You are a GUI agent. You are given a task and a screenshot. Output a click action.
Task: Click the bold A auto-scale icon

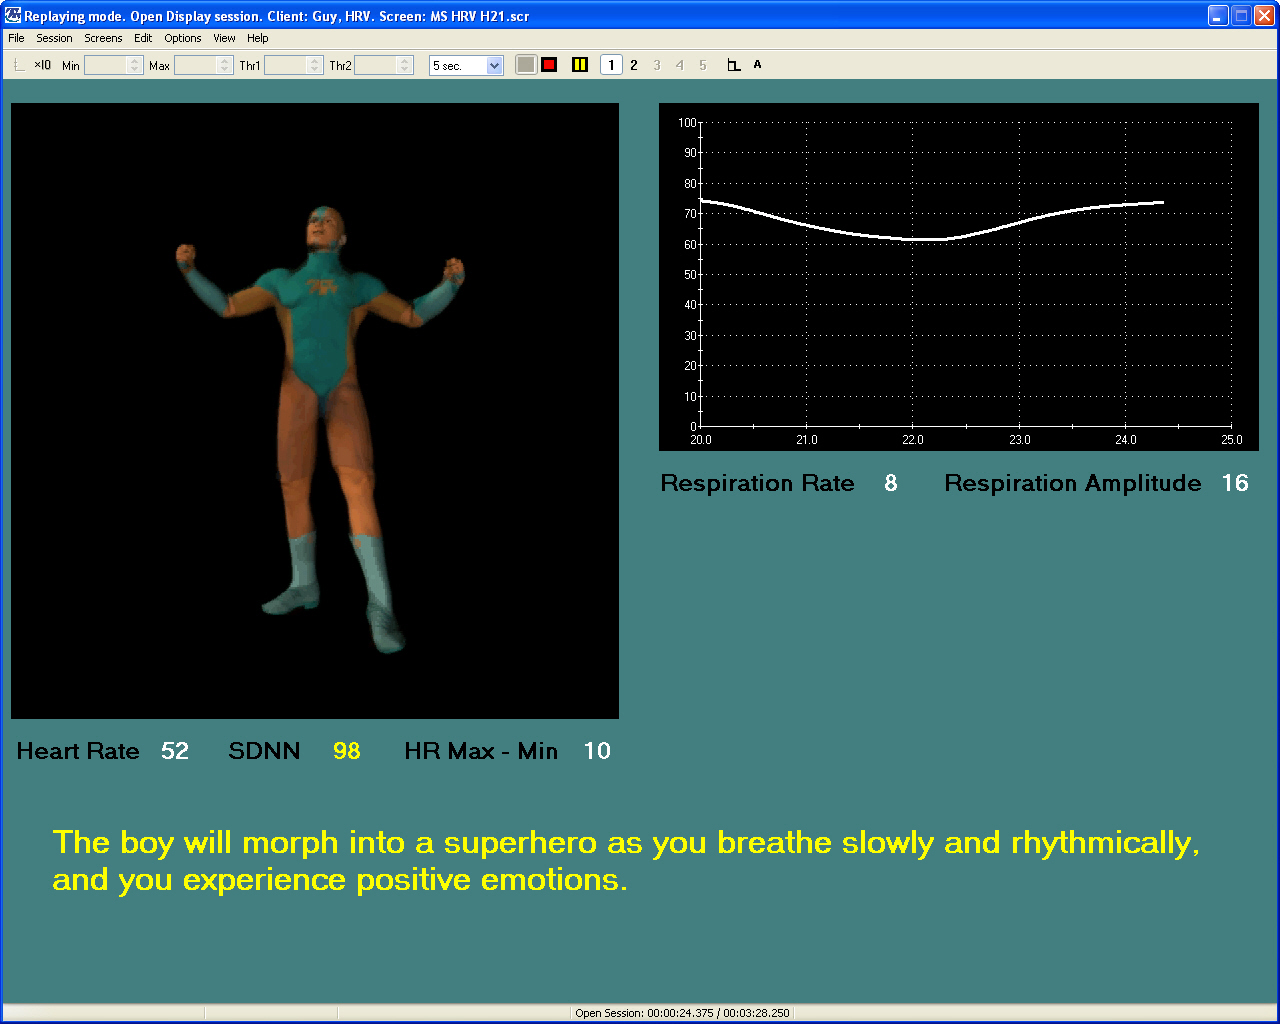coord(757,65)
